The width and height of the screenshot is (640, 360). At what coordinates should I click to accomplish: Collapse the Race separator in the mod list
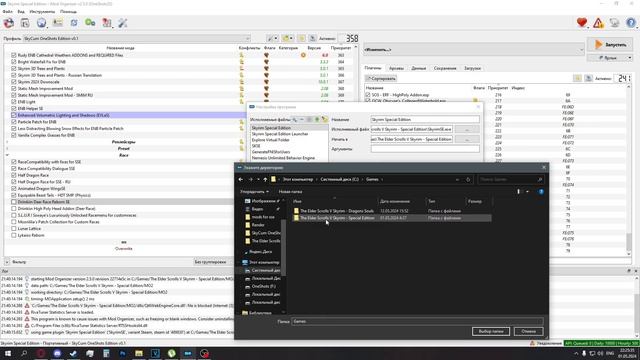[7, 156]
